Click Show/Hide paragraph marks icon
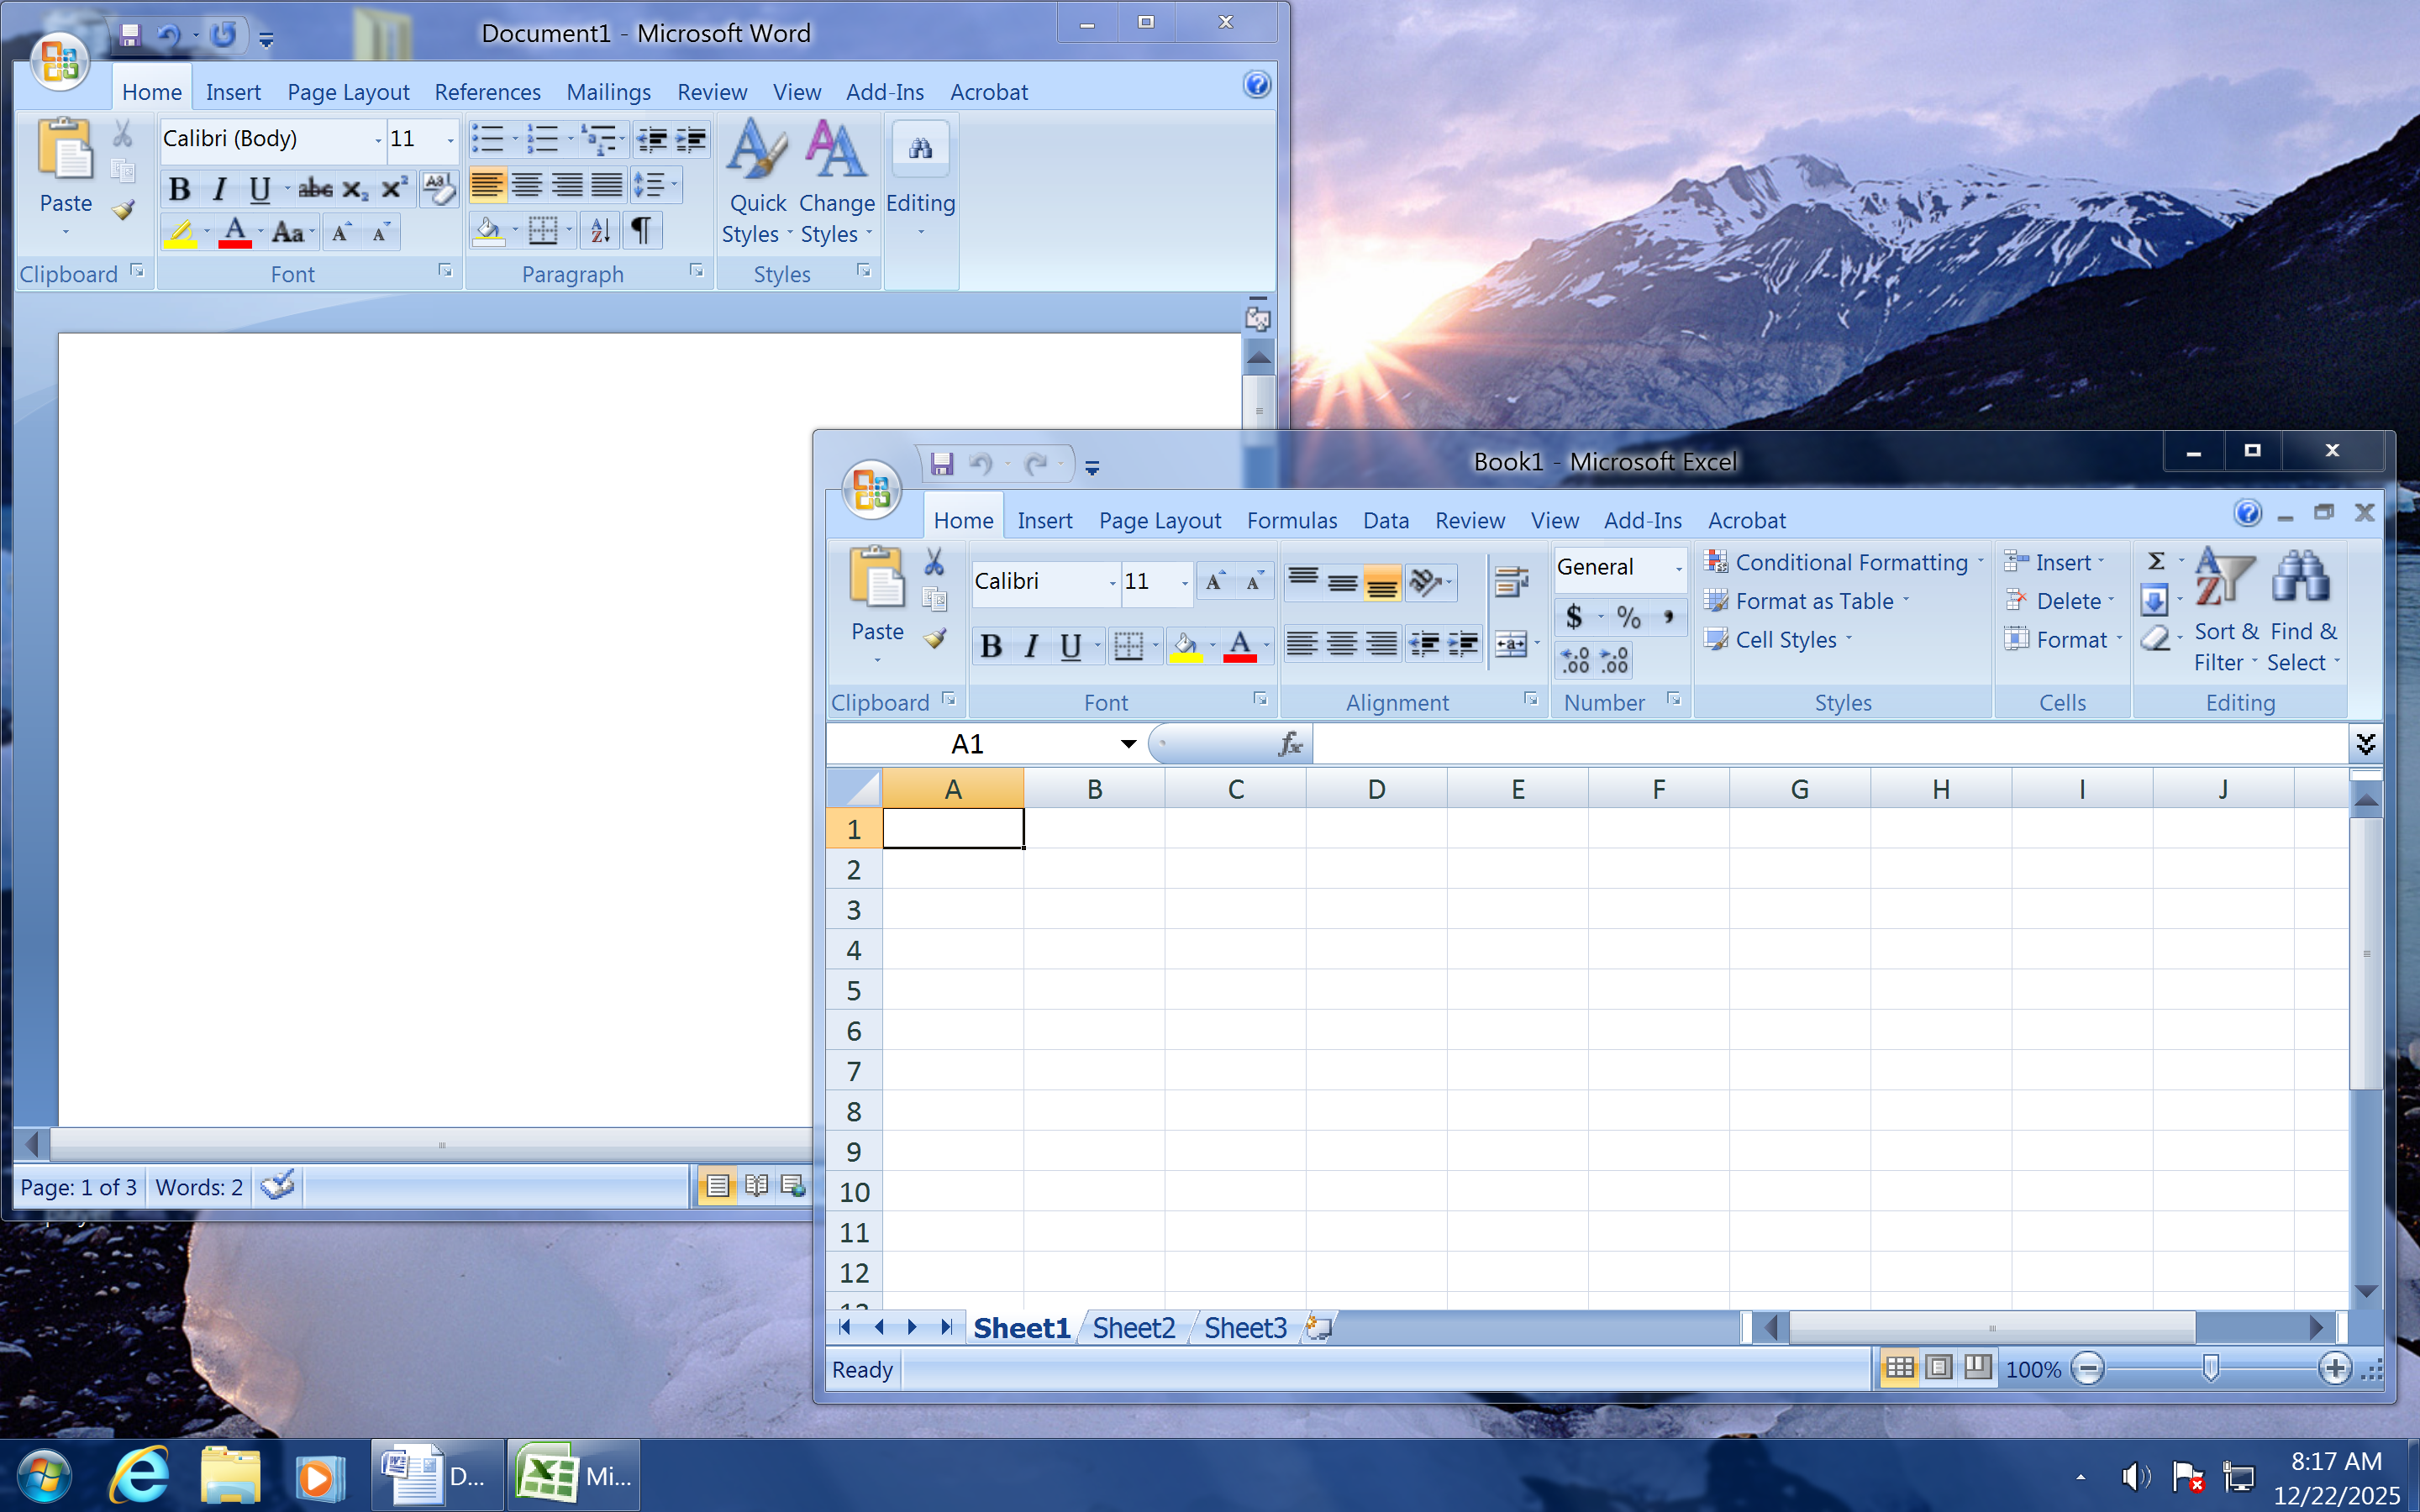The width and height of the screenshot is (2420, 1512). (x=642, y=231)
